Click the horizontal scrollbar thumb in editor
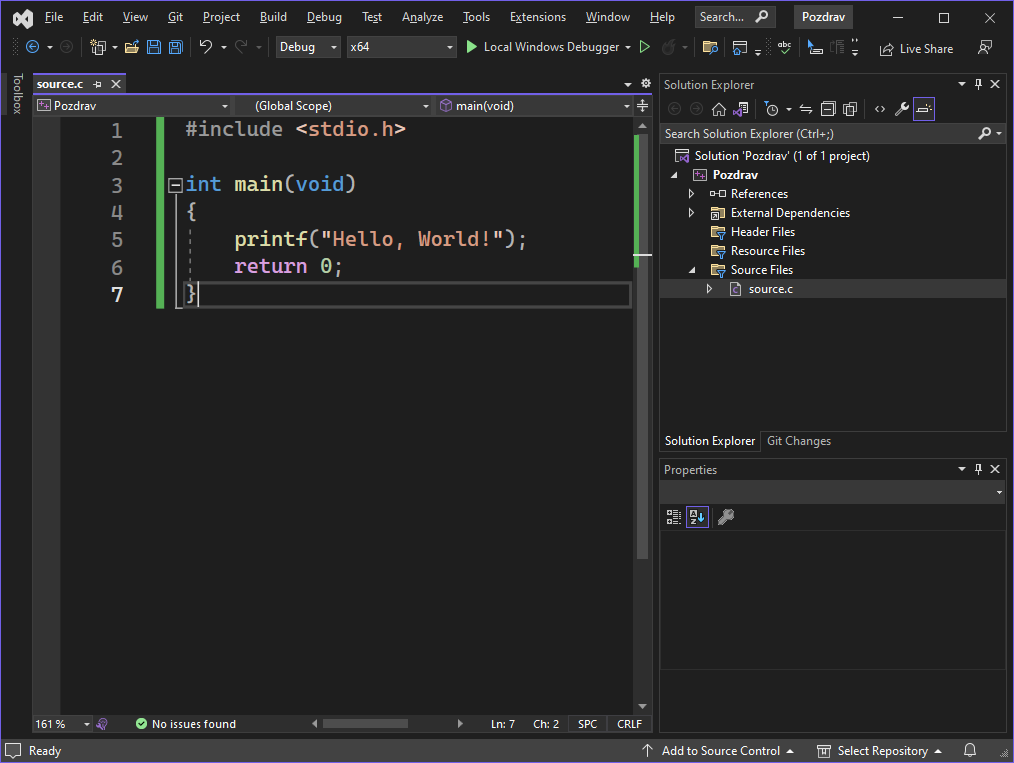Viewport: 1014px width, 763px height. coord(365,724)
